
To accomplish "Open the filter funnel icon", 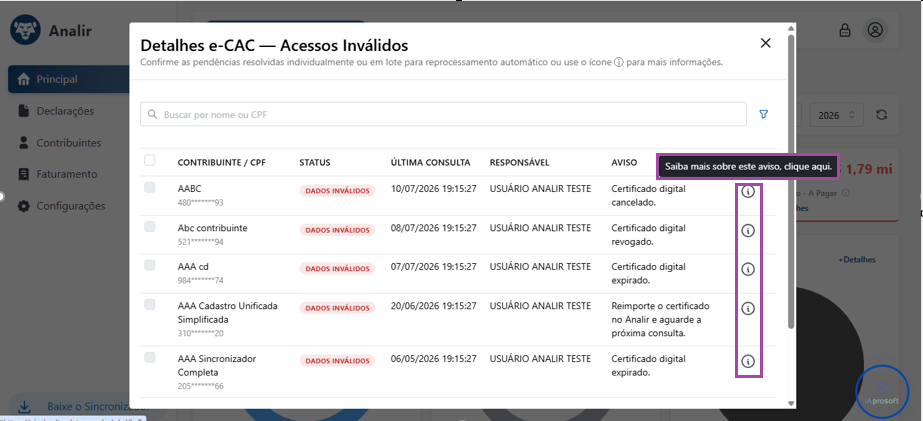I will (x=763, y=115).
